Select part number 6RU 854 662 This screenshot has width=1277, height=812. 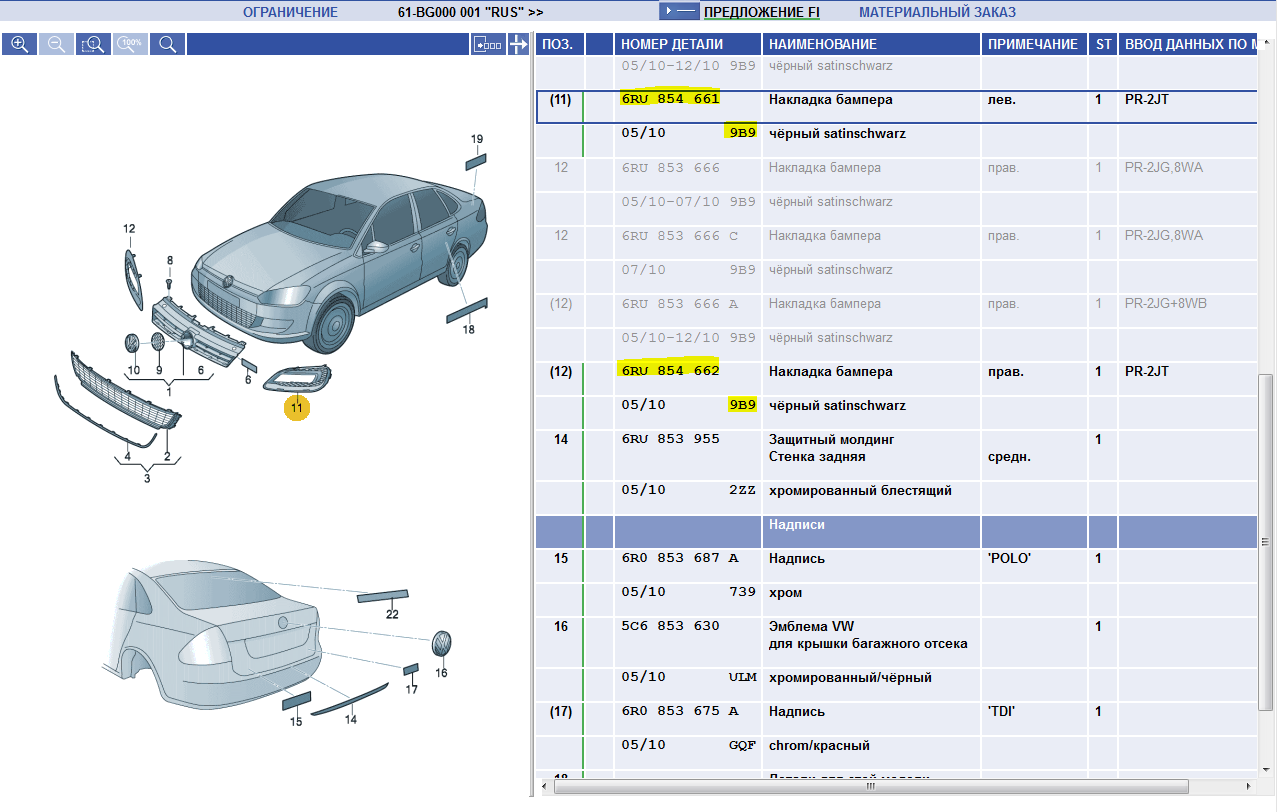point(670,371)
